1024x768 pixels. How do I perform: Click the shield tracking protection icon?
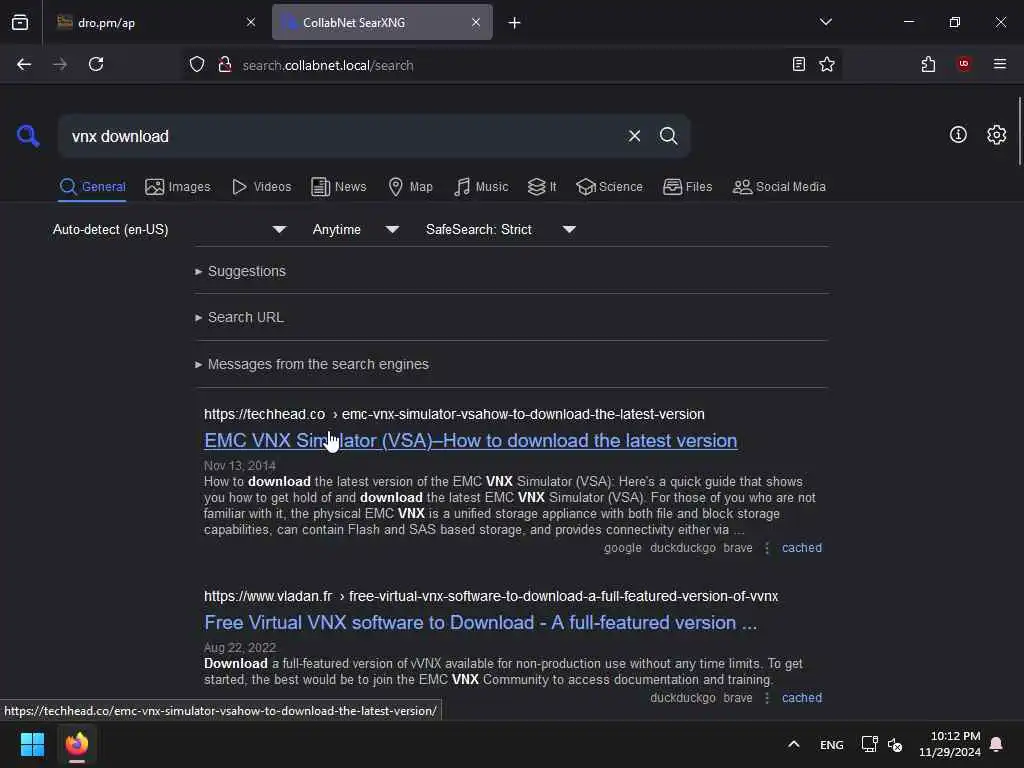(x=197, y=65)
